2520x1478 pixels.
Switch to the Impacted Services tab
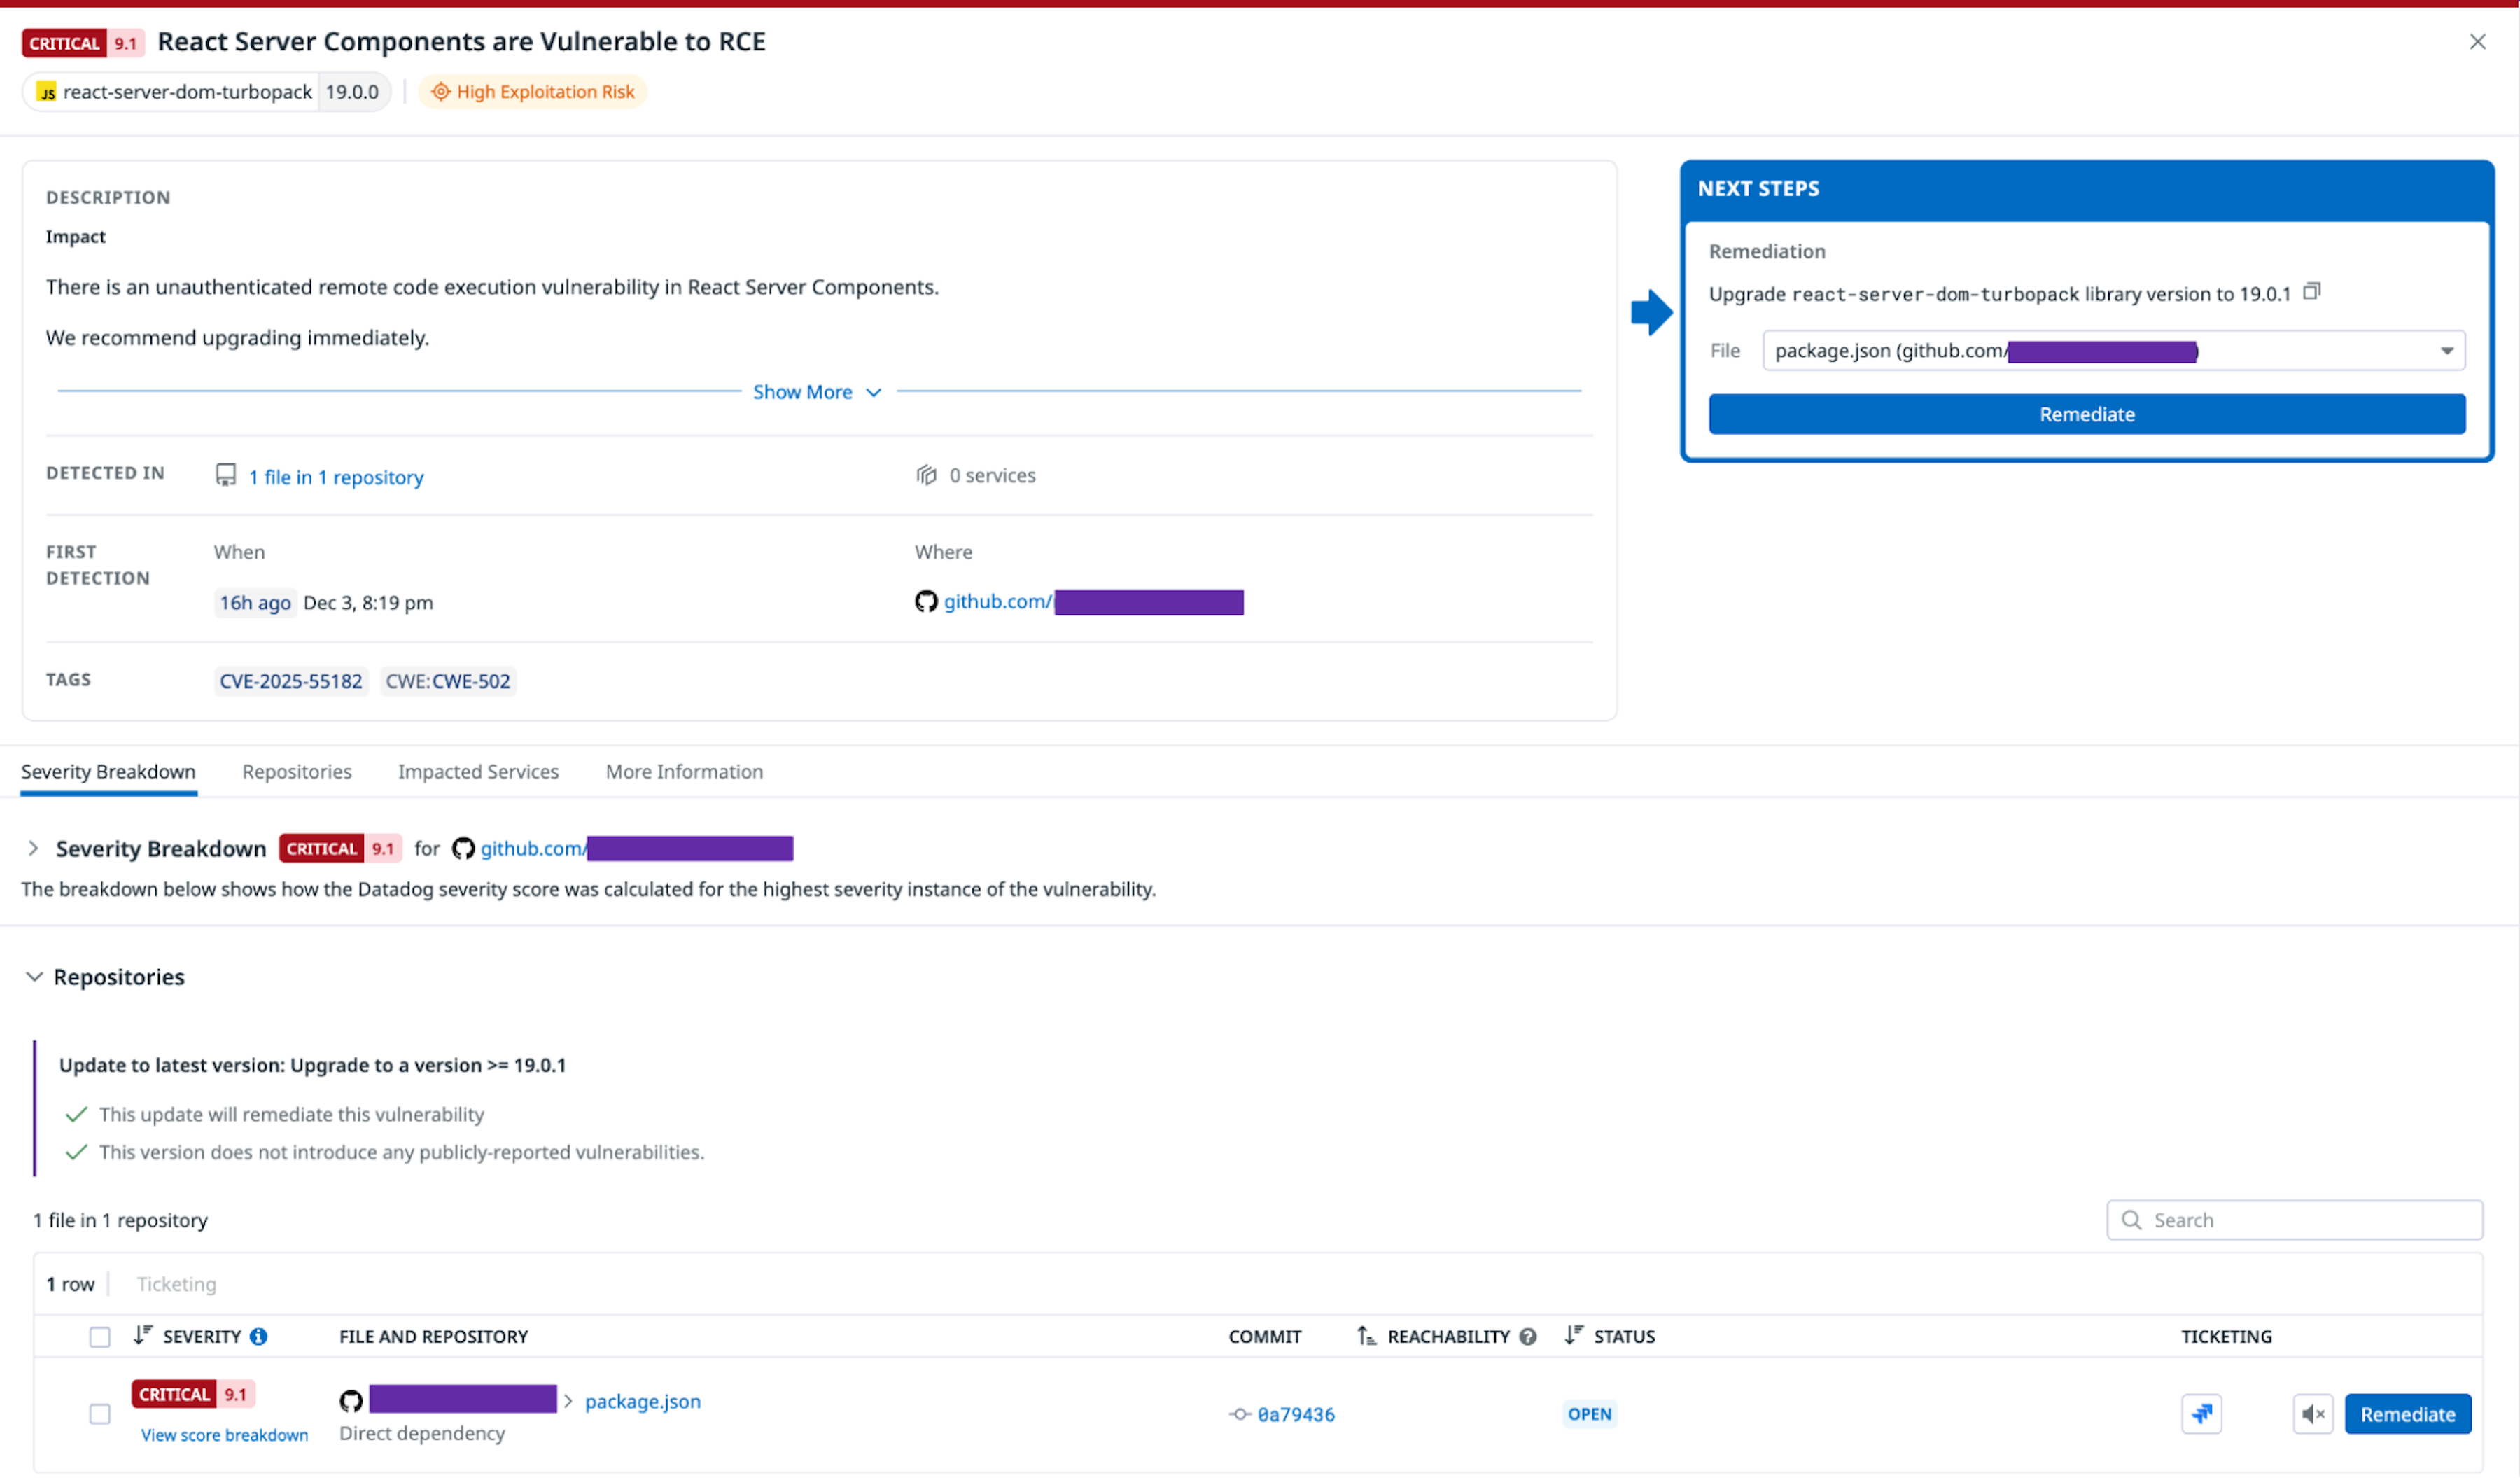[478, 771]
